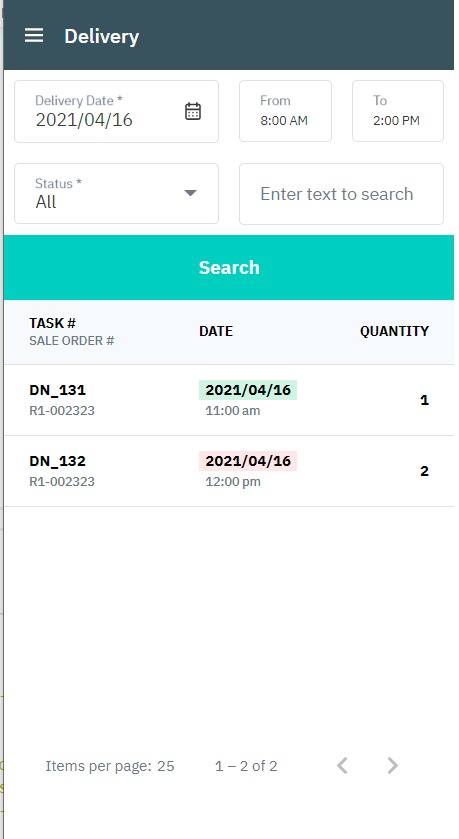The width and height of the screenshot is (459, 839).
Task: Select the Delivery Date field
Action: pyautogui.click(x=116, y=111)
